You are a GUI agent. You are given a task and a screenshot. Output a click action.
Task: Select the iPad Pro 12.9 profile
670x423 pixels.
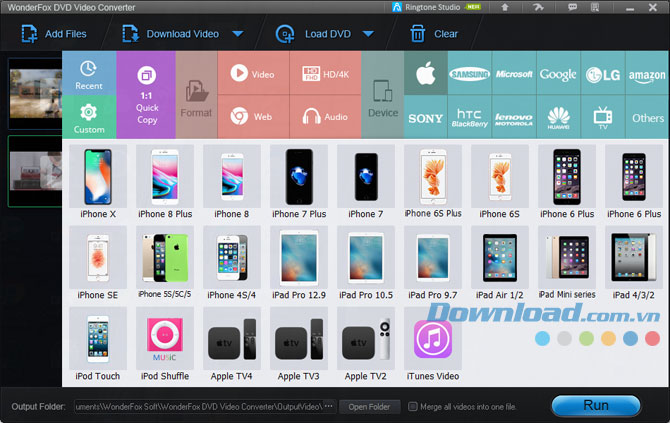(x=299, y=263)
